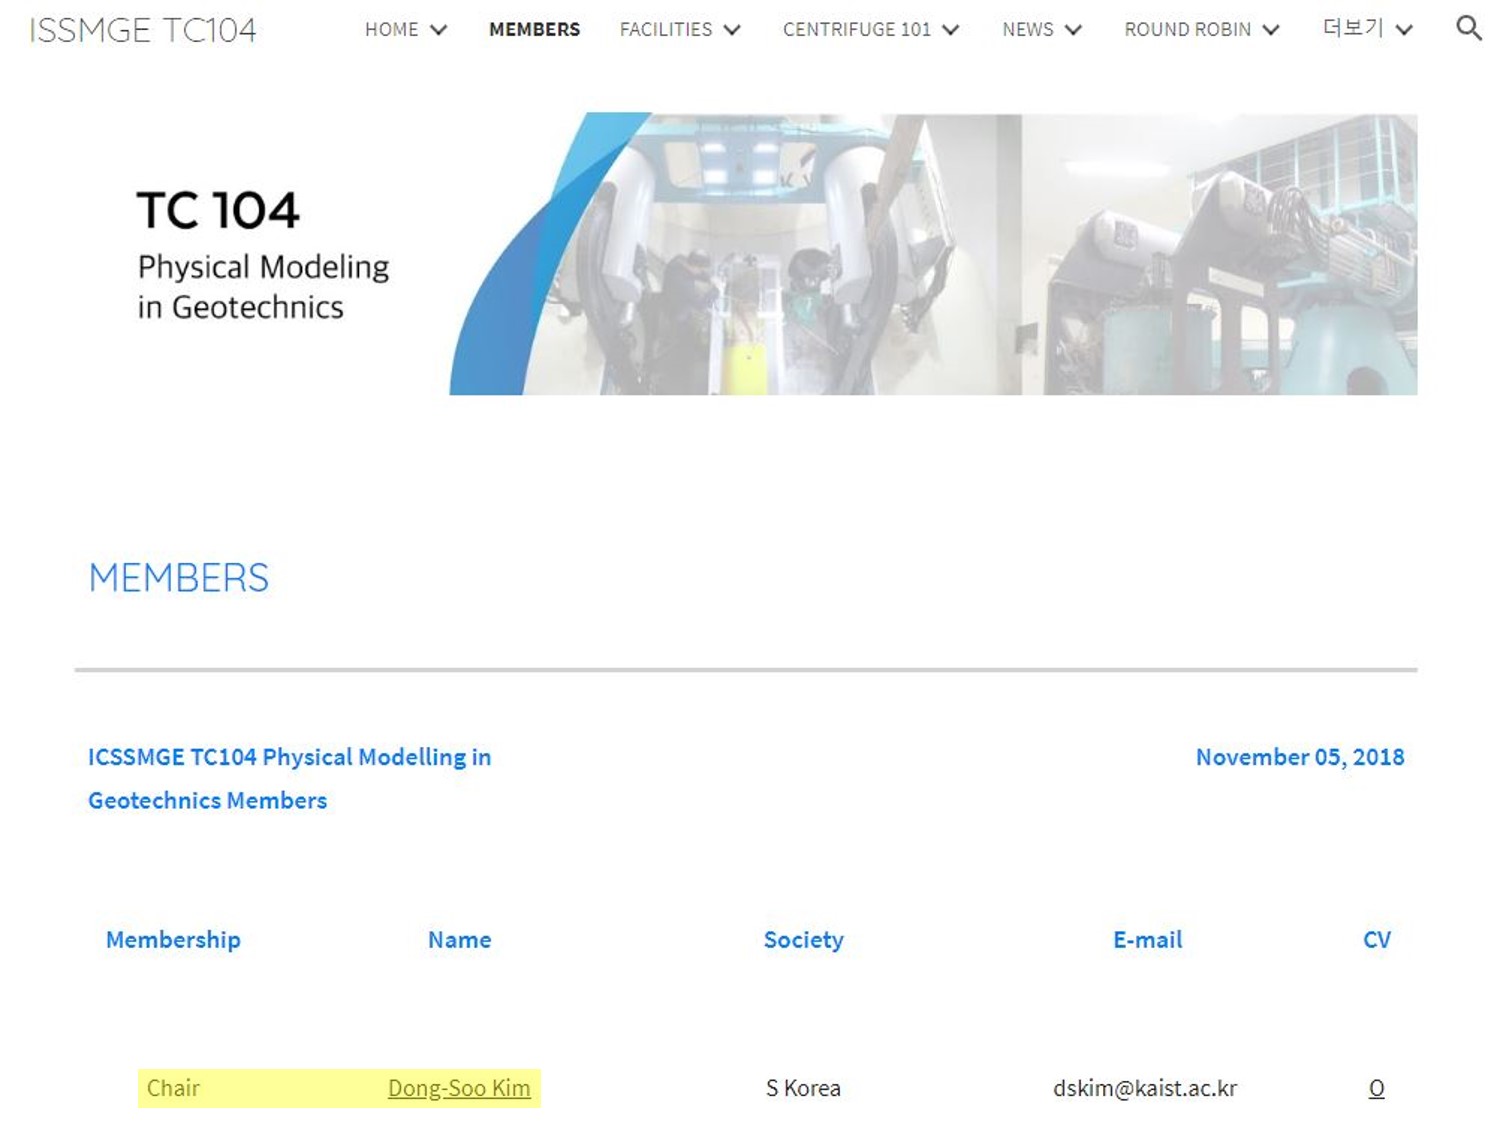Open the ROUND ROBIN nav item
The image size is (1500, 1123).
1187,30
